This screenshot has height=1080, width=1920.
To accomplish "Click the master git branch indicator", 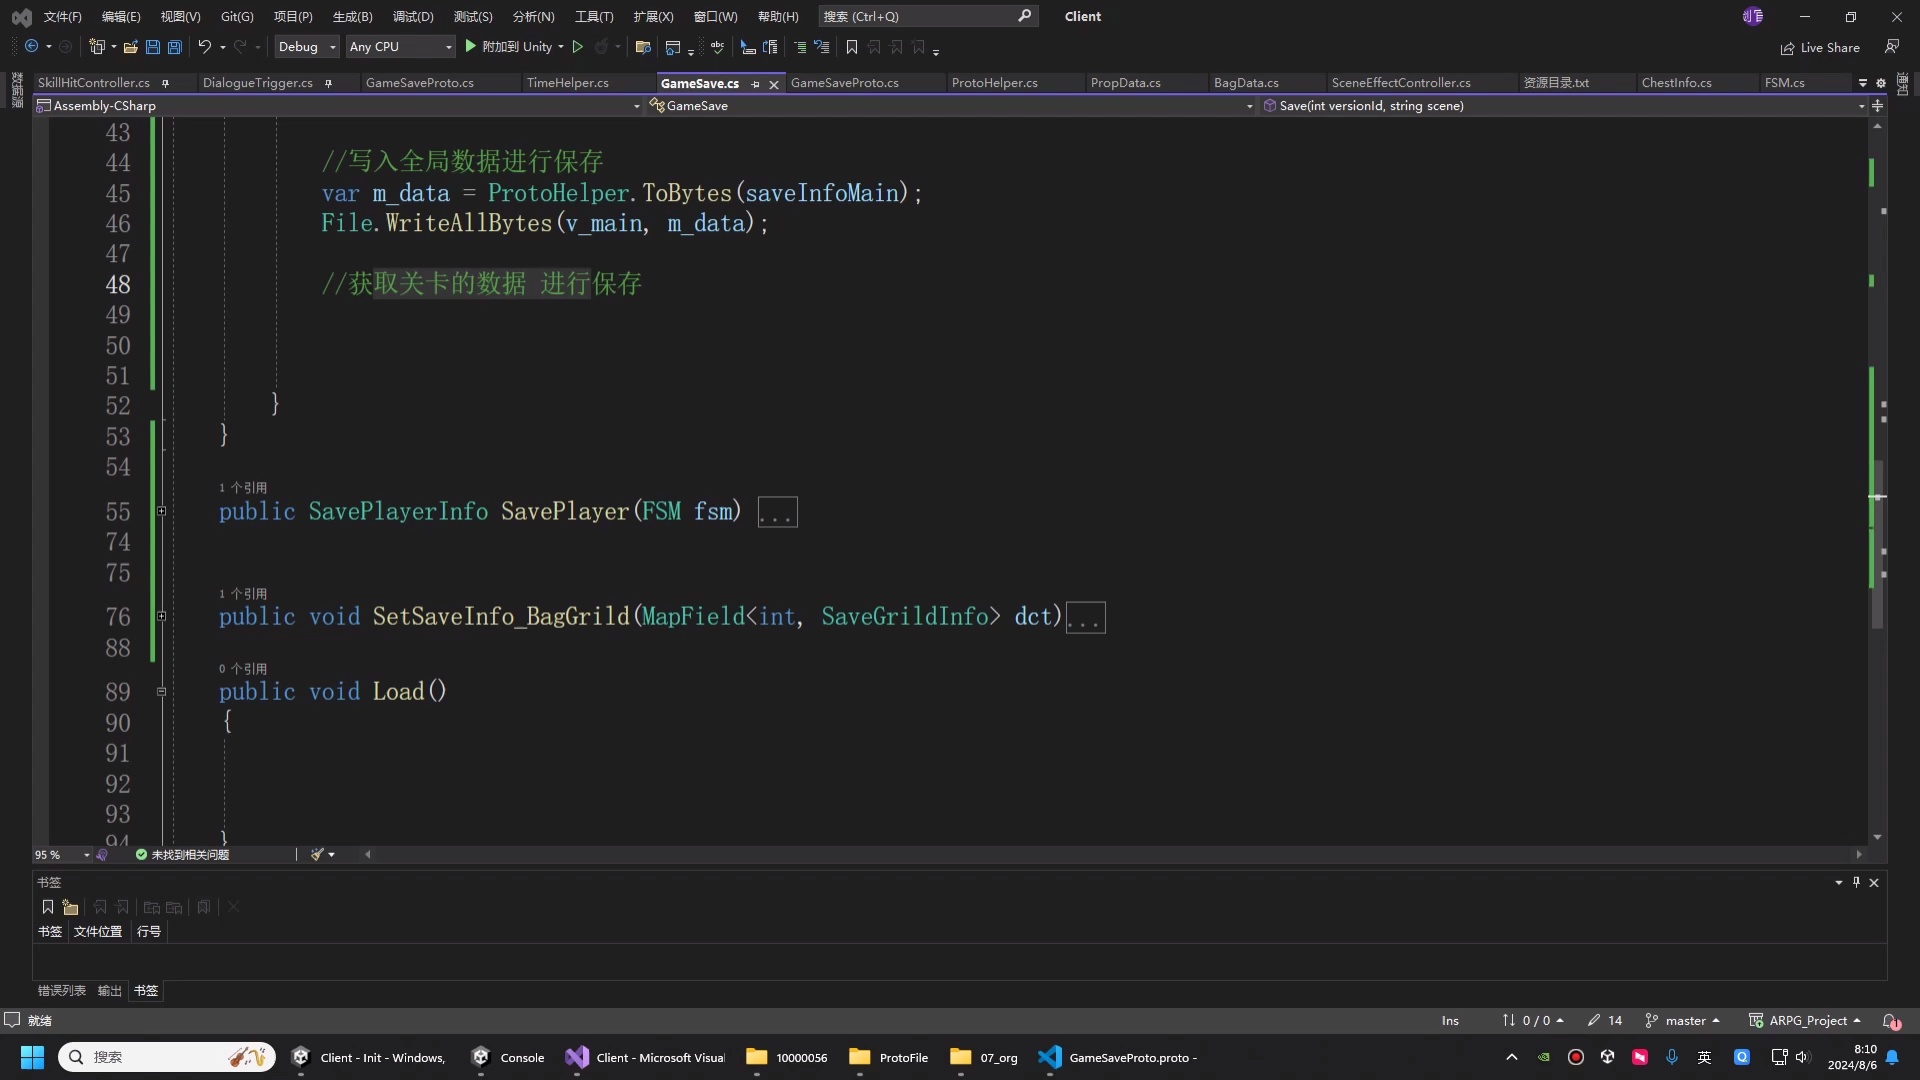I will 1684,1021.
